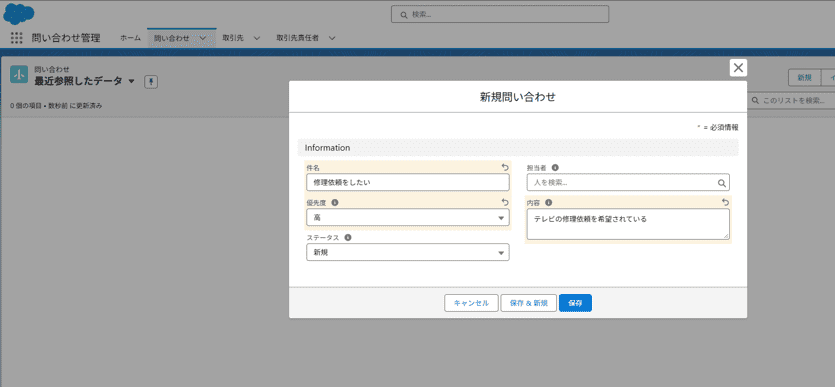Viewport: 835px width, 387px height.
Task: Click the magnifier icon in 担当者 lookup
Action: tap(722, 183)
